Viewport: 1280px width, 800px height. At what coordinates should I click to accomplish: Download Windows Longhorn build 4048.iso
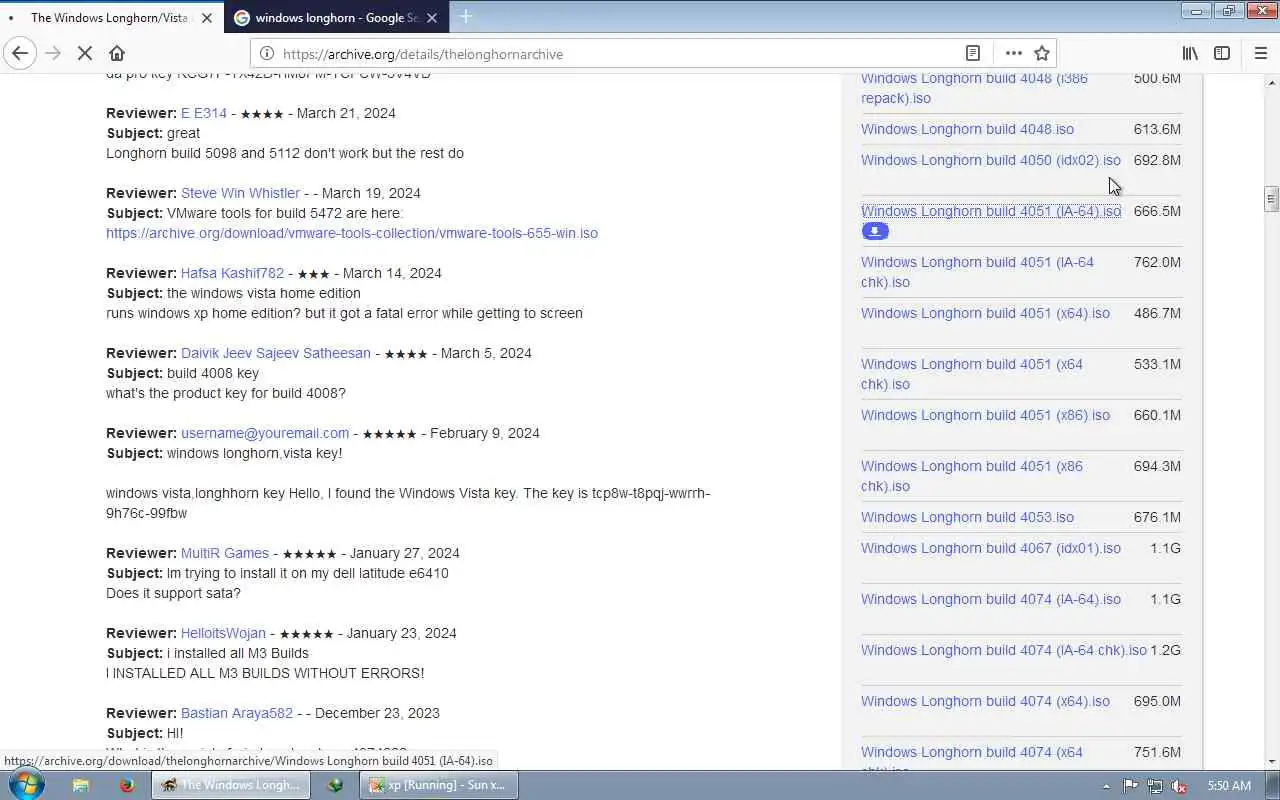pyautogui.click(x=967, y=129)
